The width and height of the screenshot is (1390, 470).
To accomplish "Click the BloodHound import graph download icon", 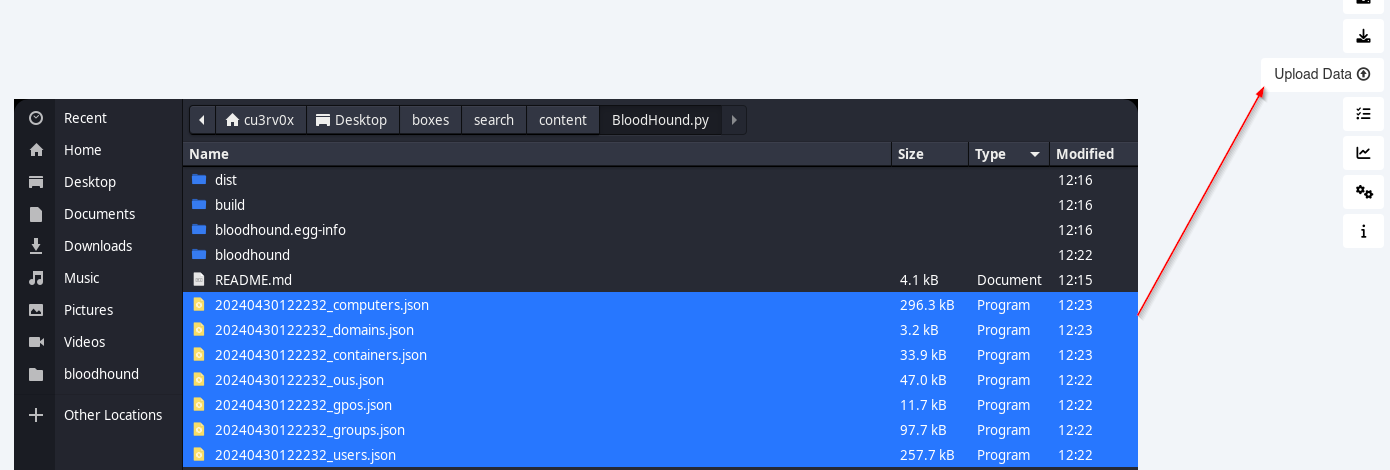I will [x=1363, y=36].
